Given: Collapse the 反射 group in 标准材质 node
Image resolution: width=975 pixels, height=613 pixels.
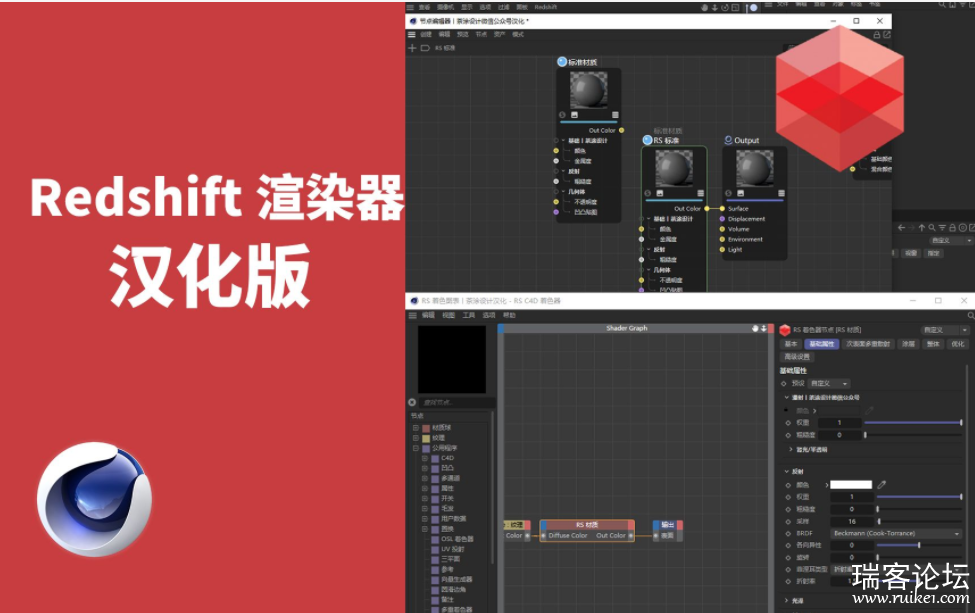Looking at the screenshot, I should [x=563, y=171].
